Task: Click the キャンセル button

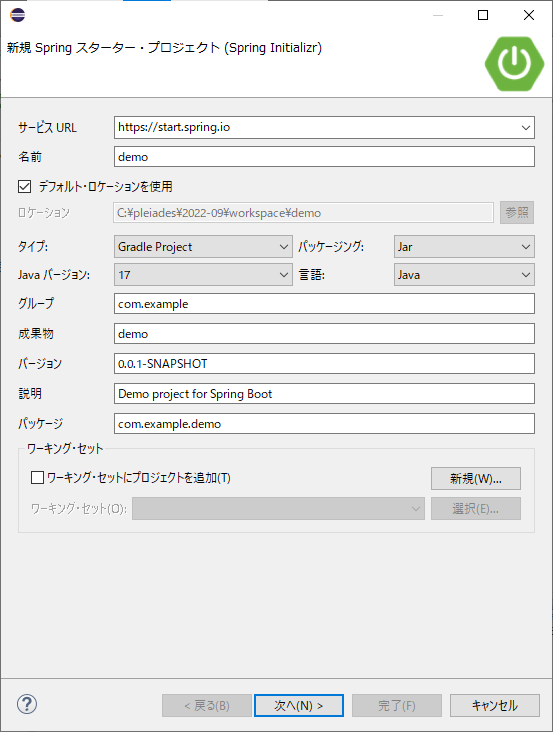Action: tap(495, 705)
